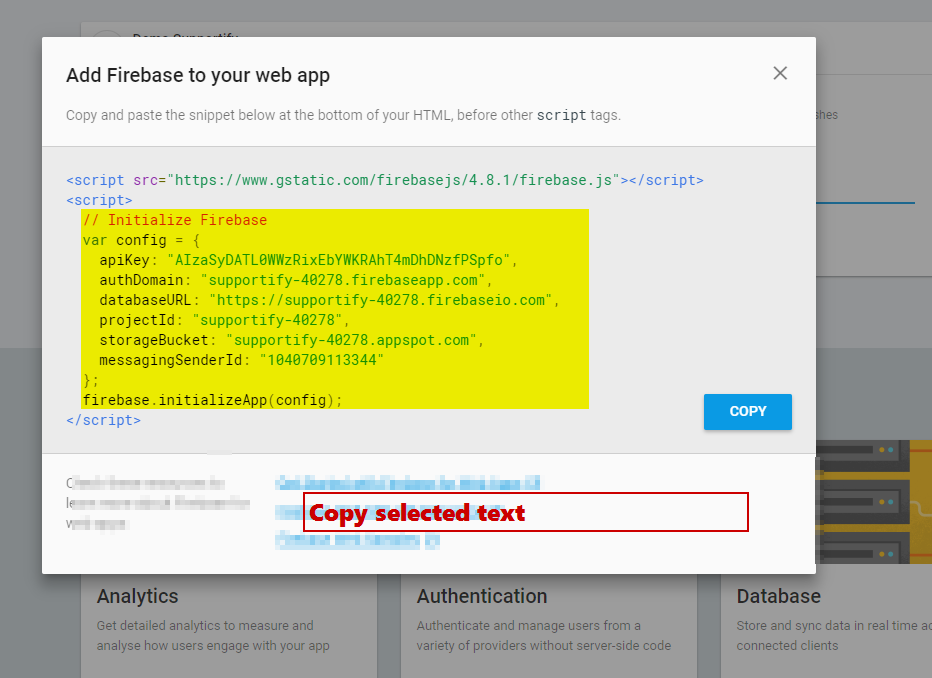
Task: Click the var config = { line
Action: 141,240
